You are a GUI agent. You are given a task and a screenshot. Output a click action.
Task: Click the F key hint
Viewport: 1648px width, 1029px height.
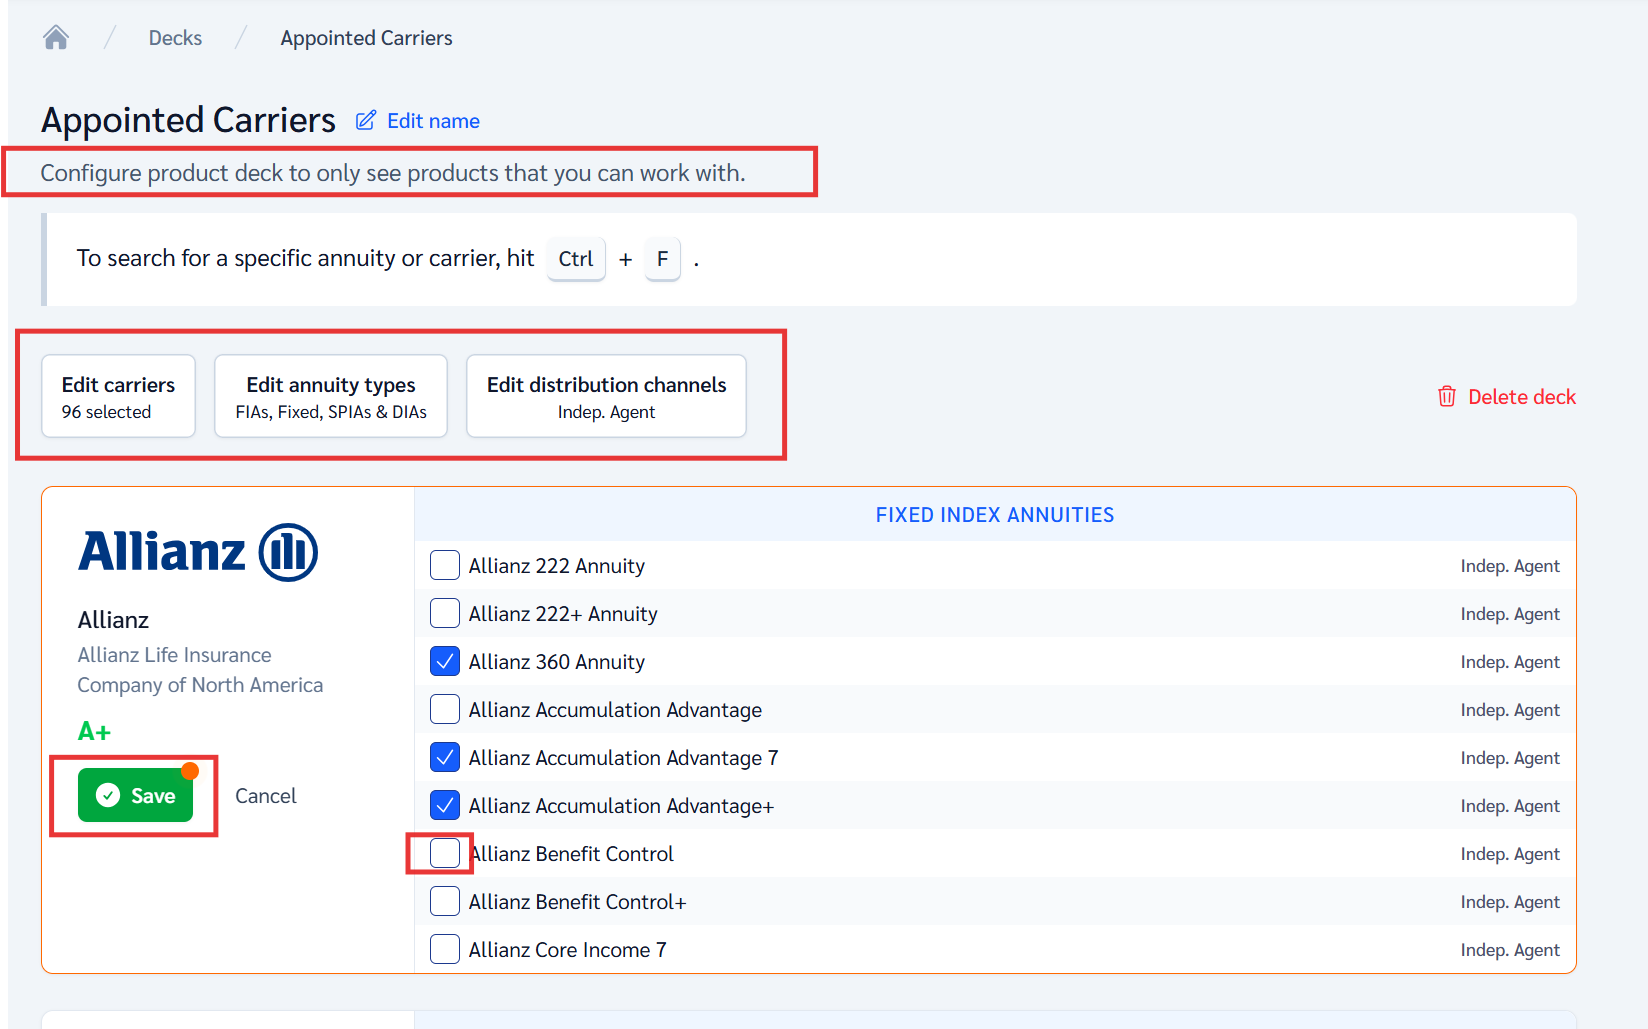(x=662, y=259)
